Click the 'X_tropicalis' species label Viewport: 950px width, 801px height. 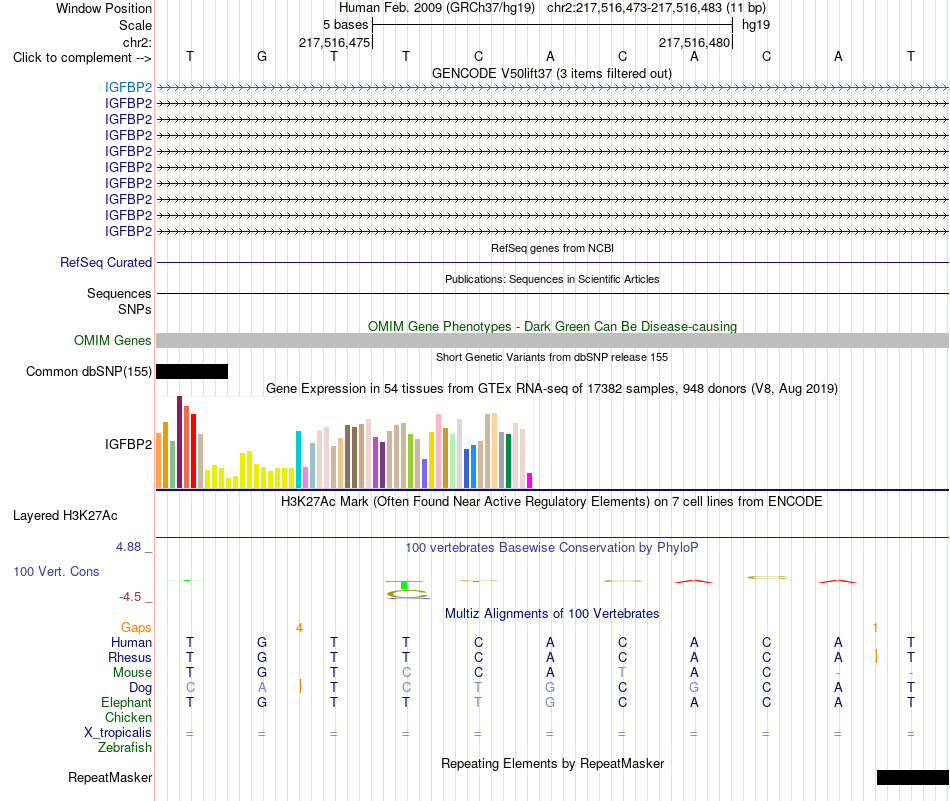click(118, 733)
